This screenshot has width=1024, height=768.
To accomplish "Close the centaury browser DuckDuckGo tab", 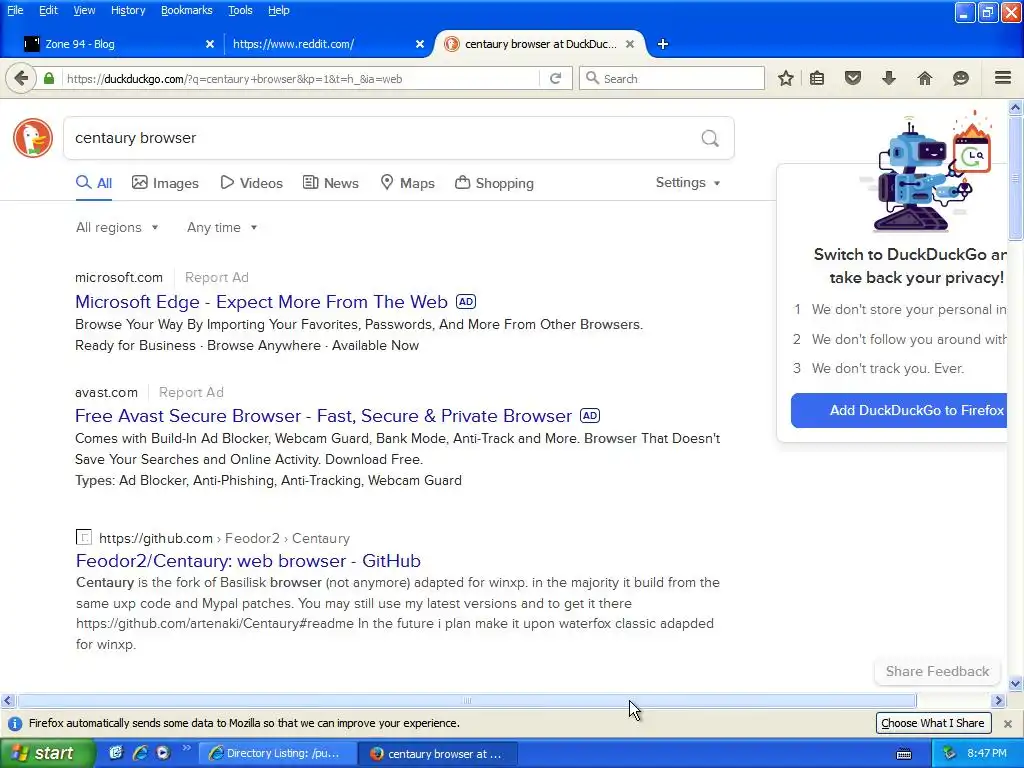I will click(630, 44).
